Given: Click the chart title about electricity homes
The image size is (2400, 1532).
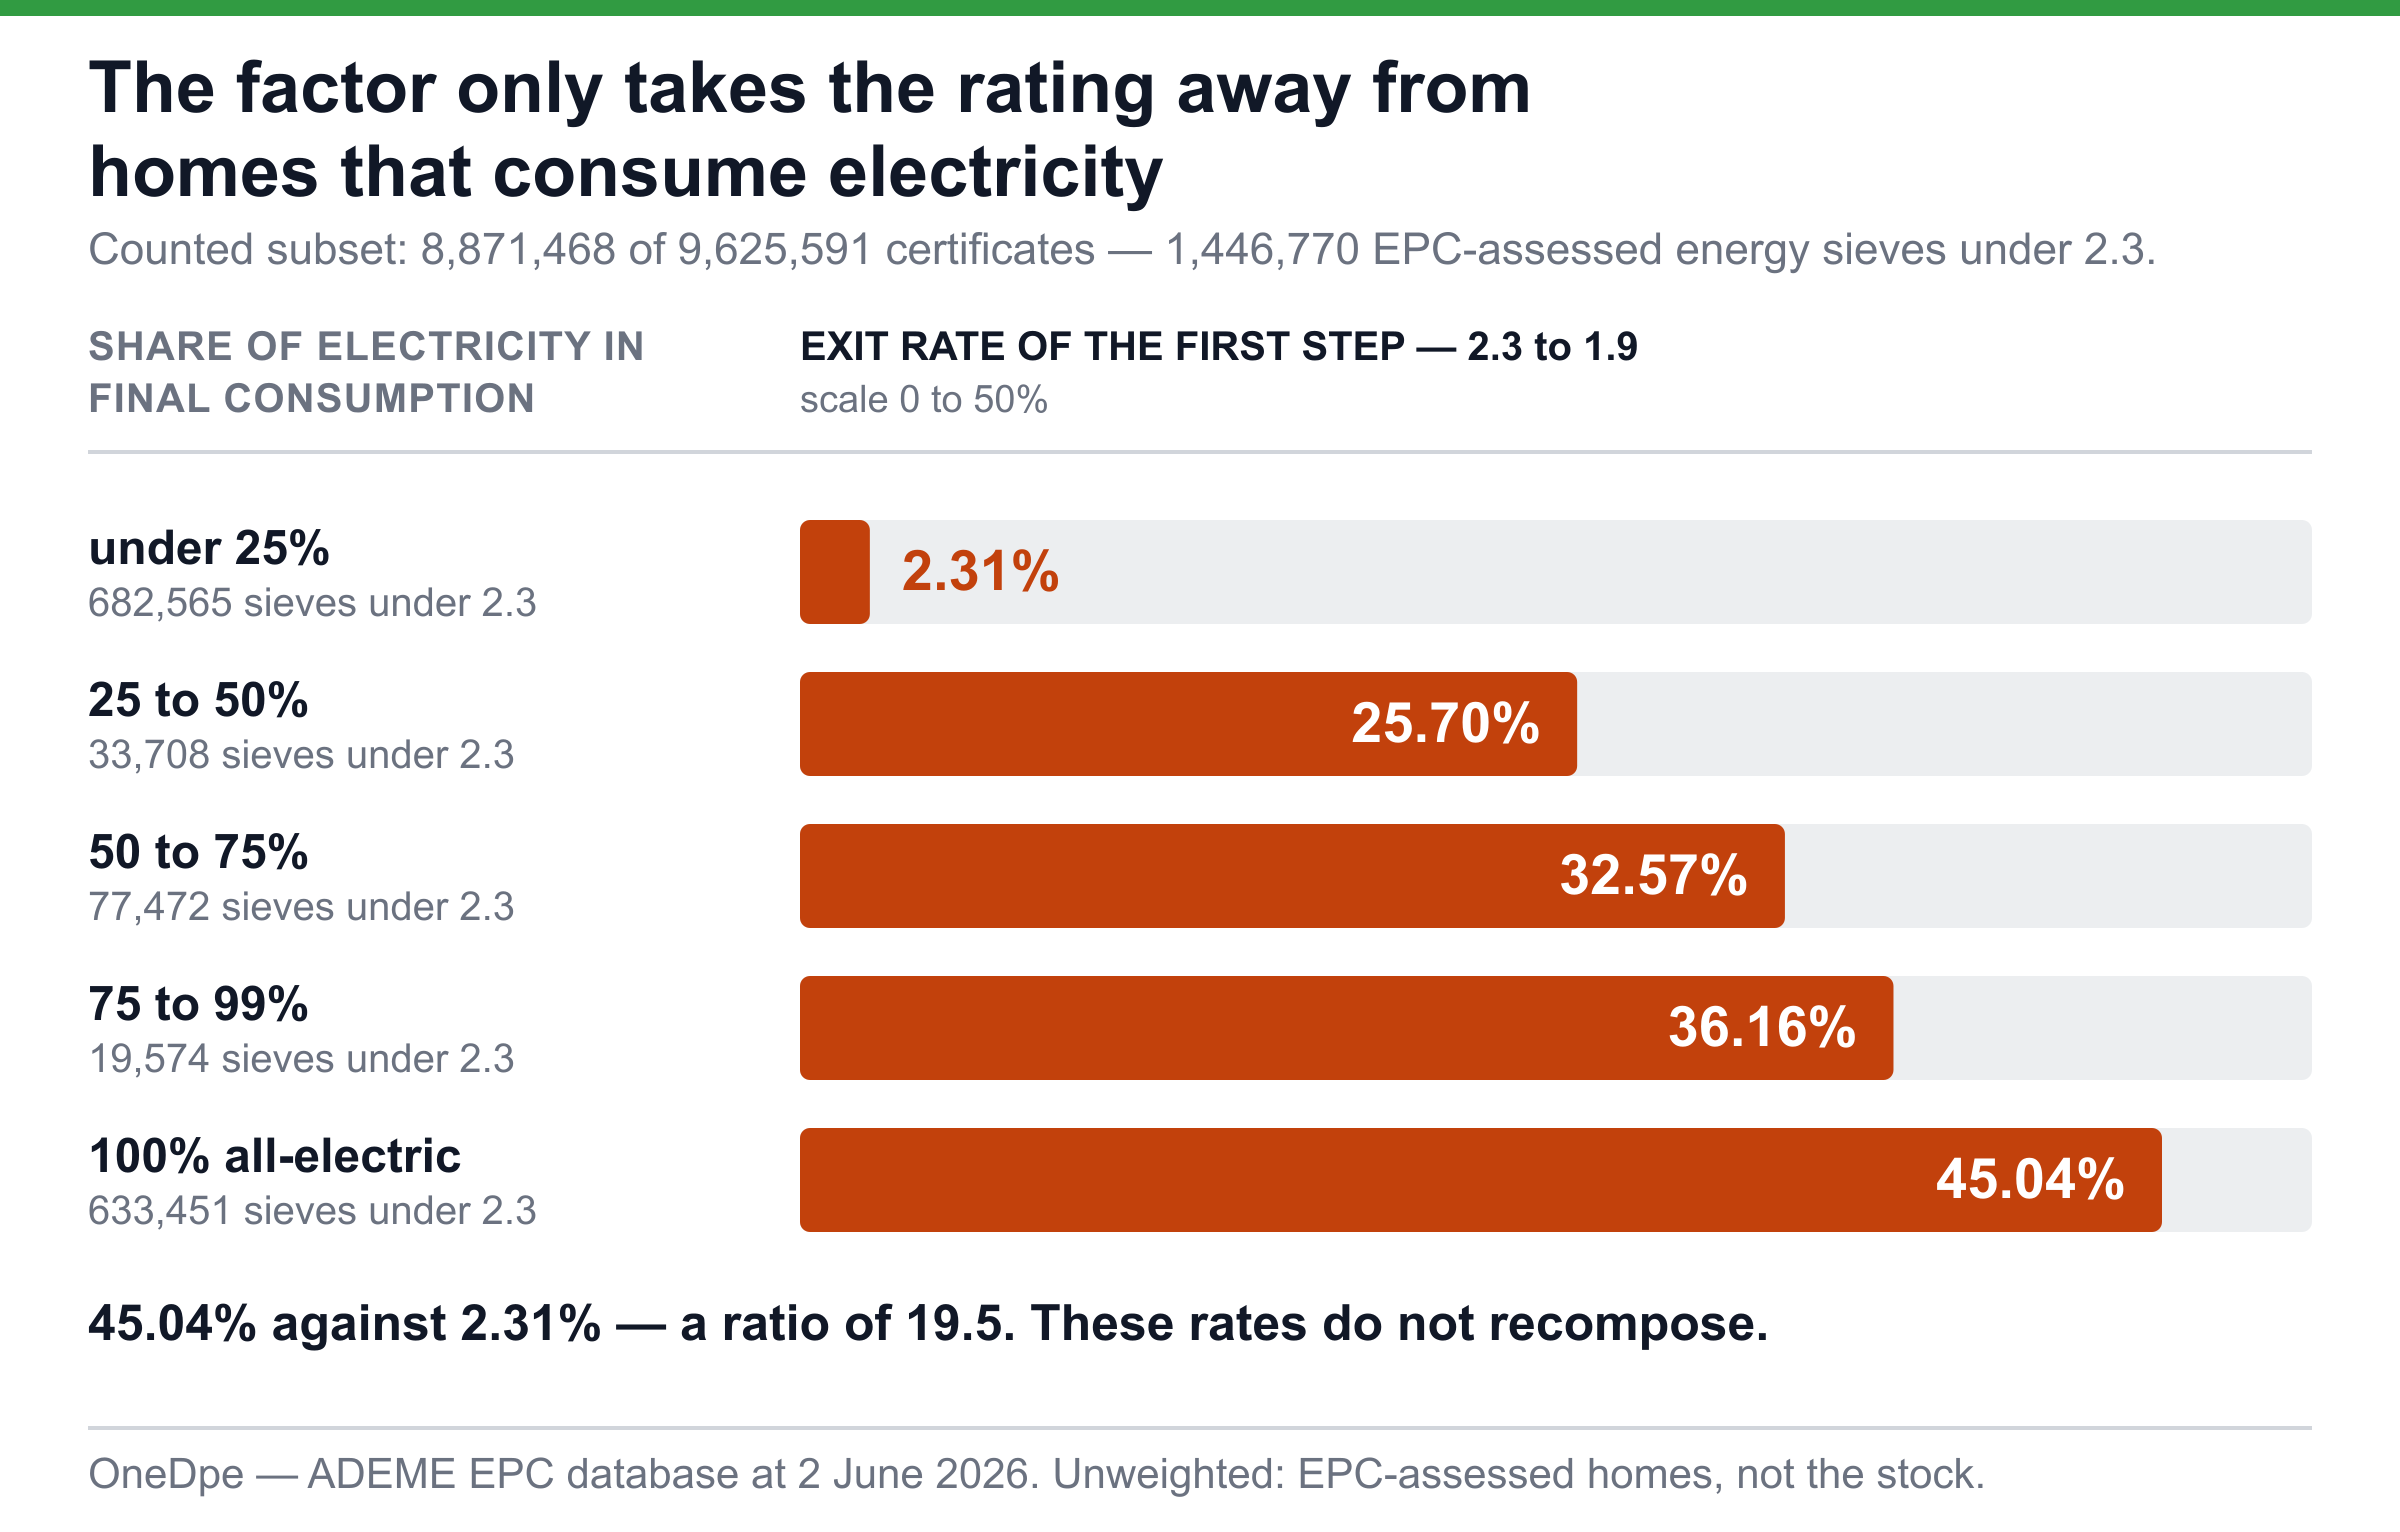Looking at the screenshot, I should tap(809, 130).
